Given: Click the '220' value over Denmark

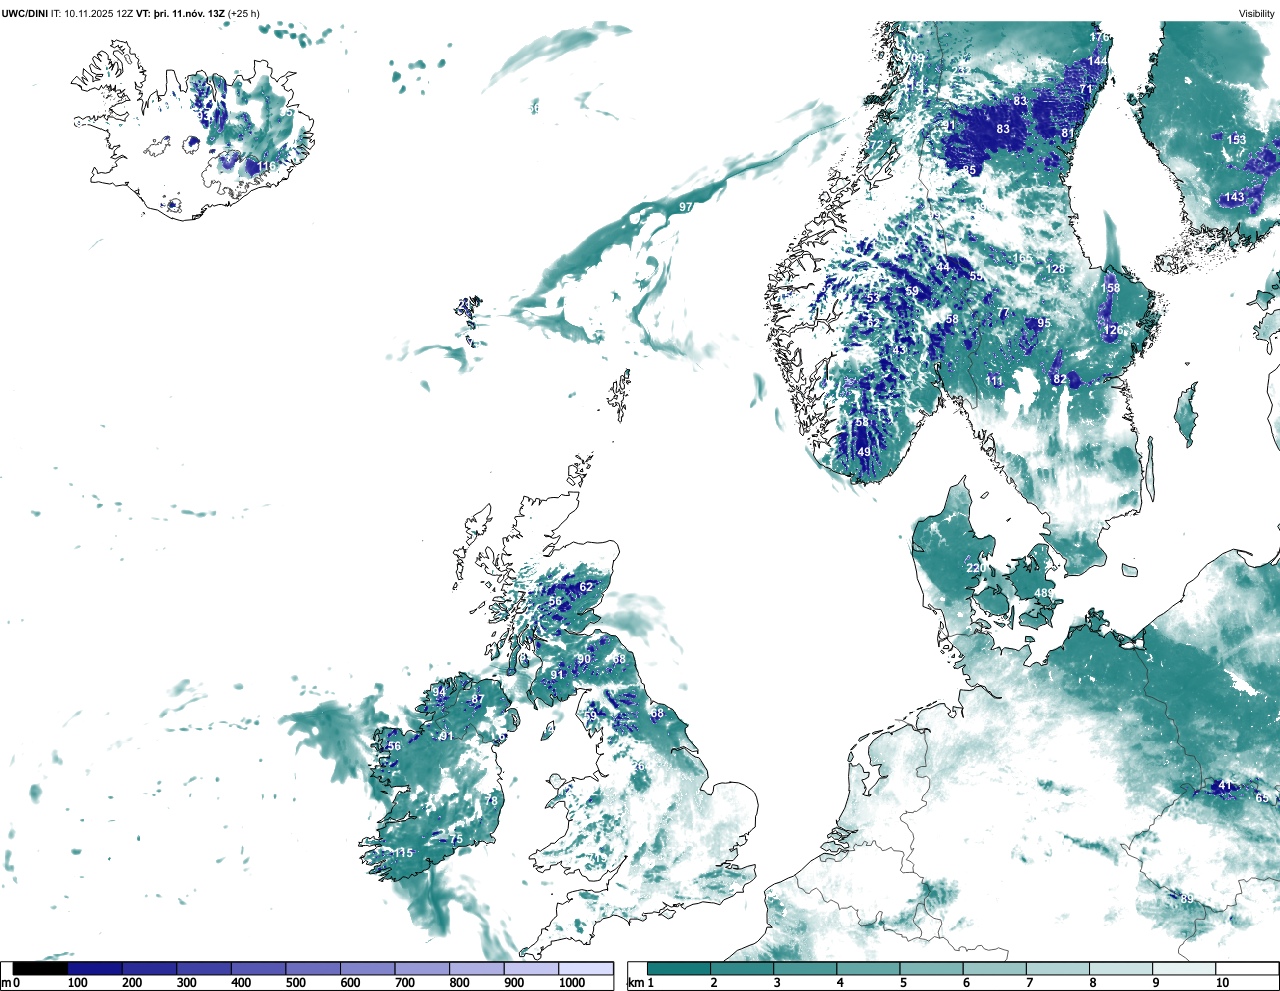Looking at the screenshot, I should [x=976, y=568].
